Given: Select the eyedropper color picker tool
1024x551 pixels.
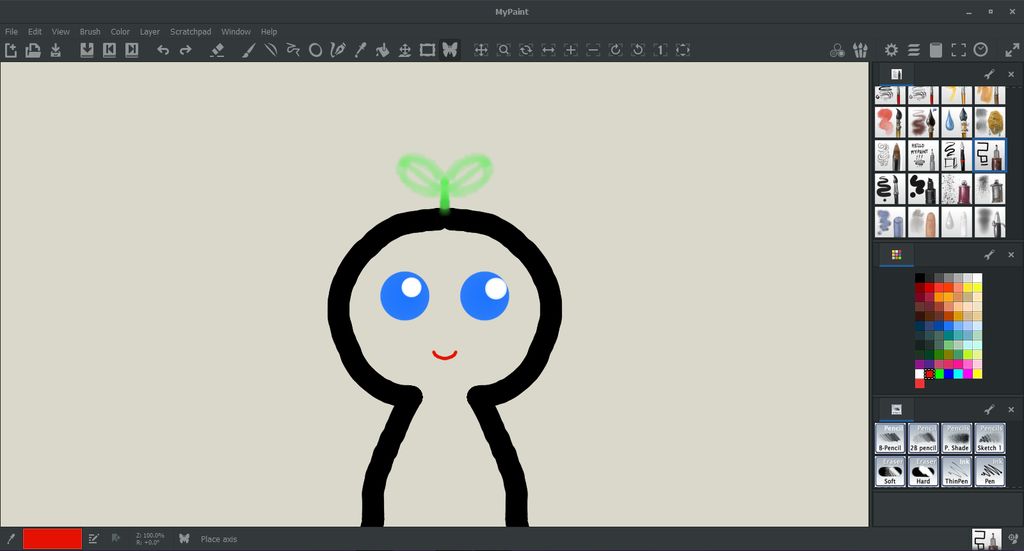Looking at the screenshot, I should pyautogui.click(x=360, y=50).
